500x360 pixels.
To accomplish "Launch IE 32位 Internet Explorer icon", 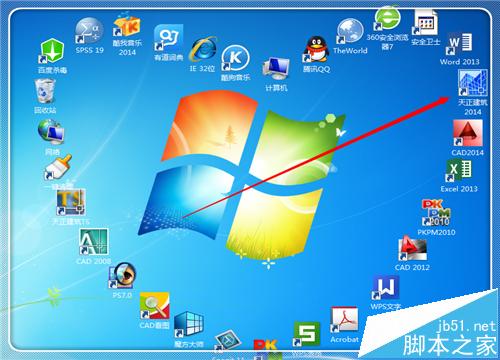I will pyautogui.click(x=203, y=50).
